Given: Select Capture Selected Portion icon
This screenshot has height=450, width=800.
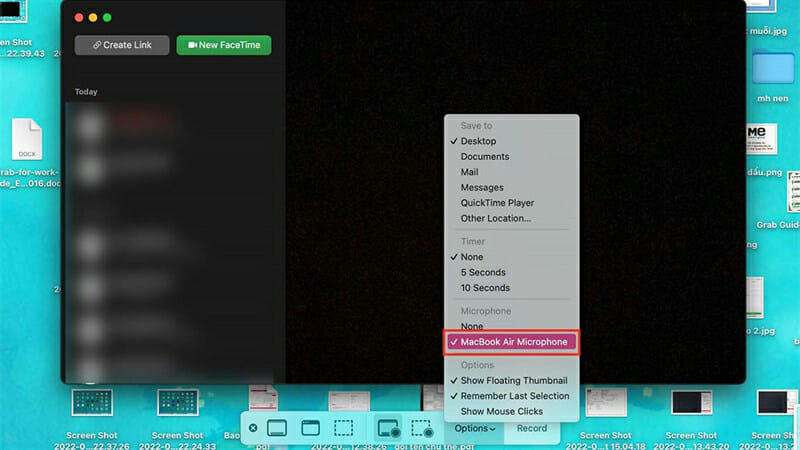Looking at the screenshot, I should pos(343,428).
